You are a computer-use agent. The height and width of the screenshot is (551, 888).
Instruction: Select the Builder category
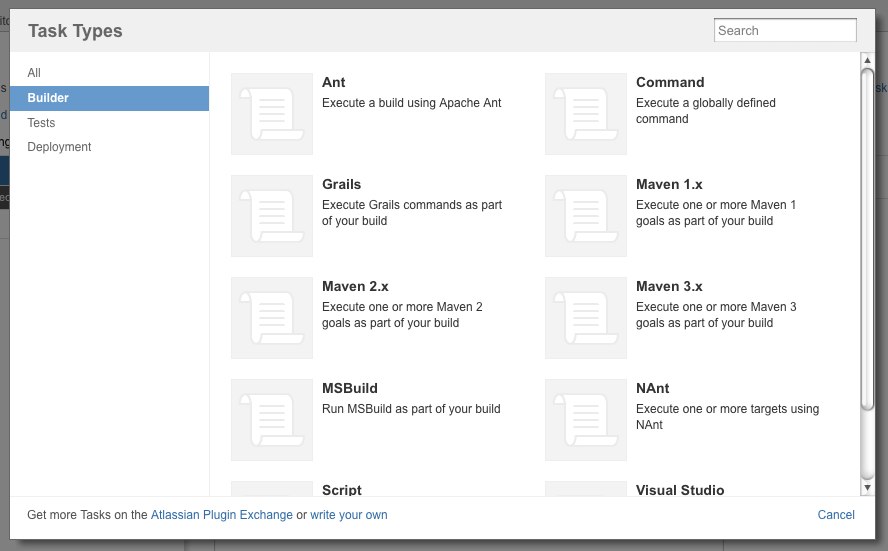109,98
